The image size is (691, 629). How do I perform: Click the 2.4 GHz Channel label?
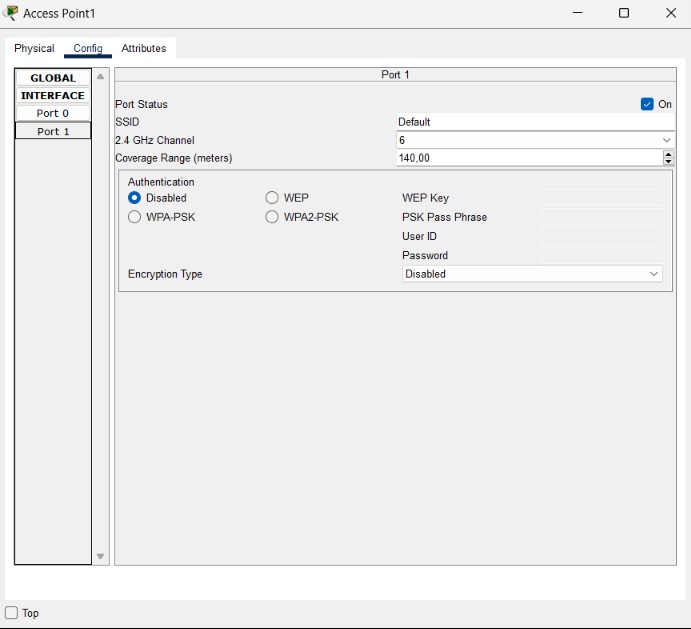coord(155,140)
